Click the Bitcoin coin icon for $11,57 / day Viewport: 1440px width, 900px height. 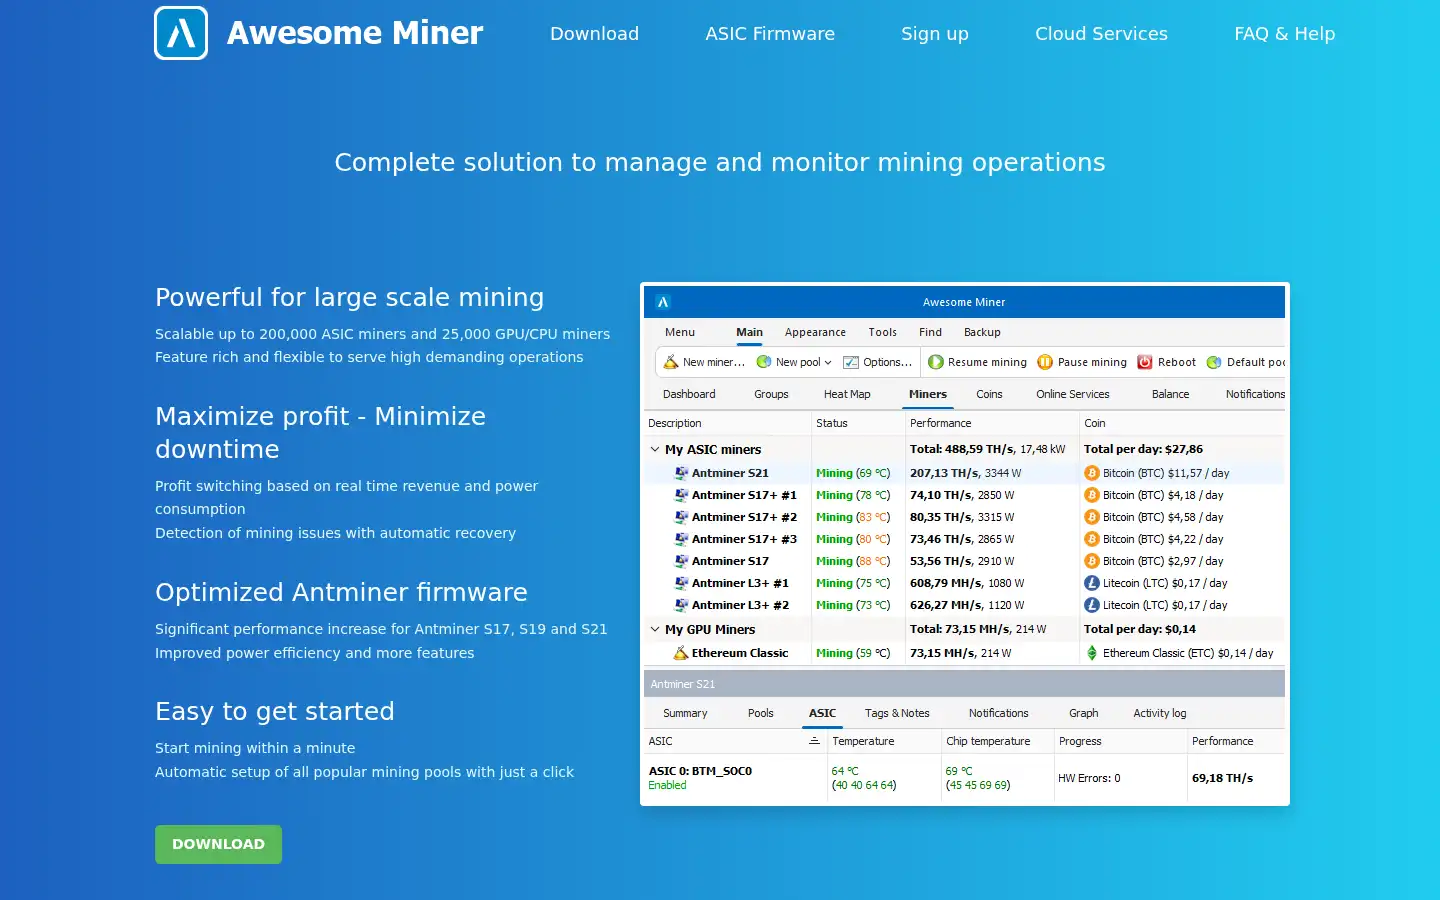coord(1092,473)
